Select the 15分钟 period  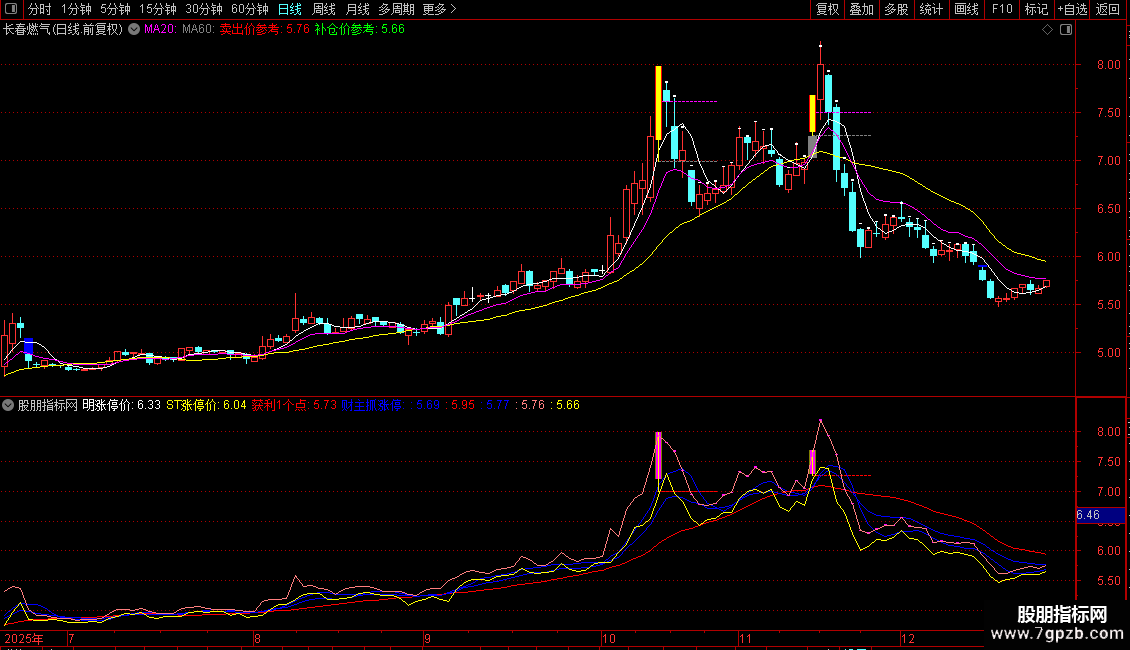pyautogui.click(x=158, y=9)
